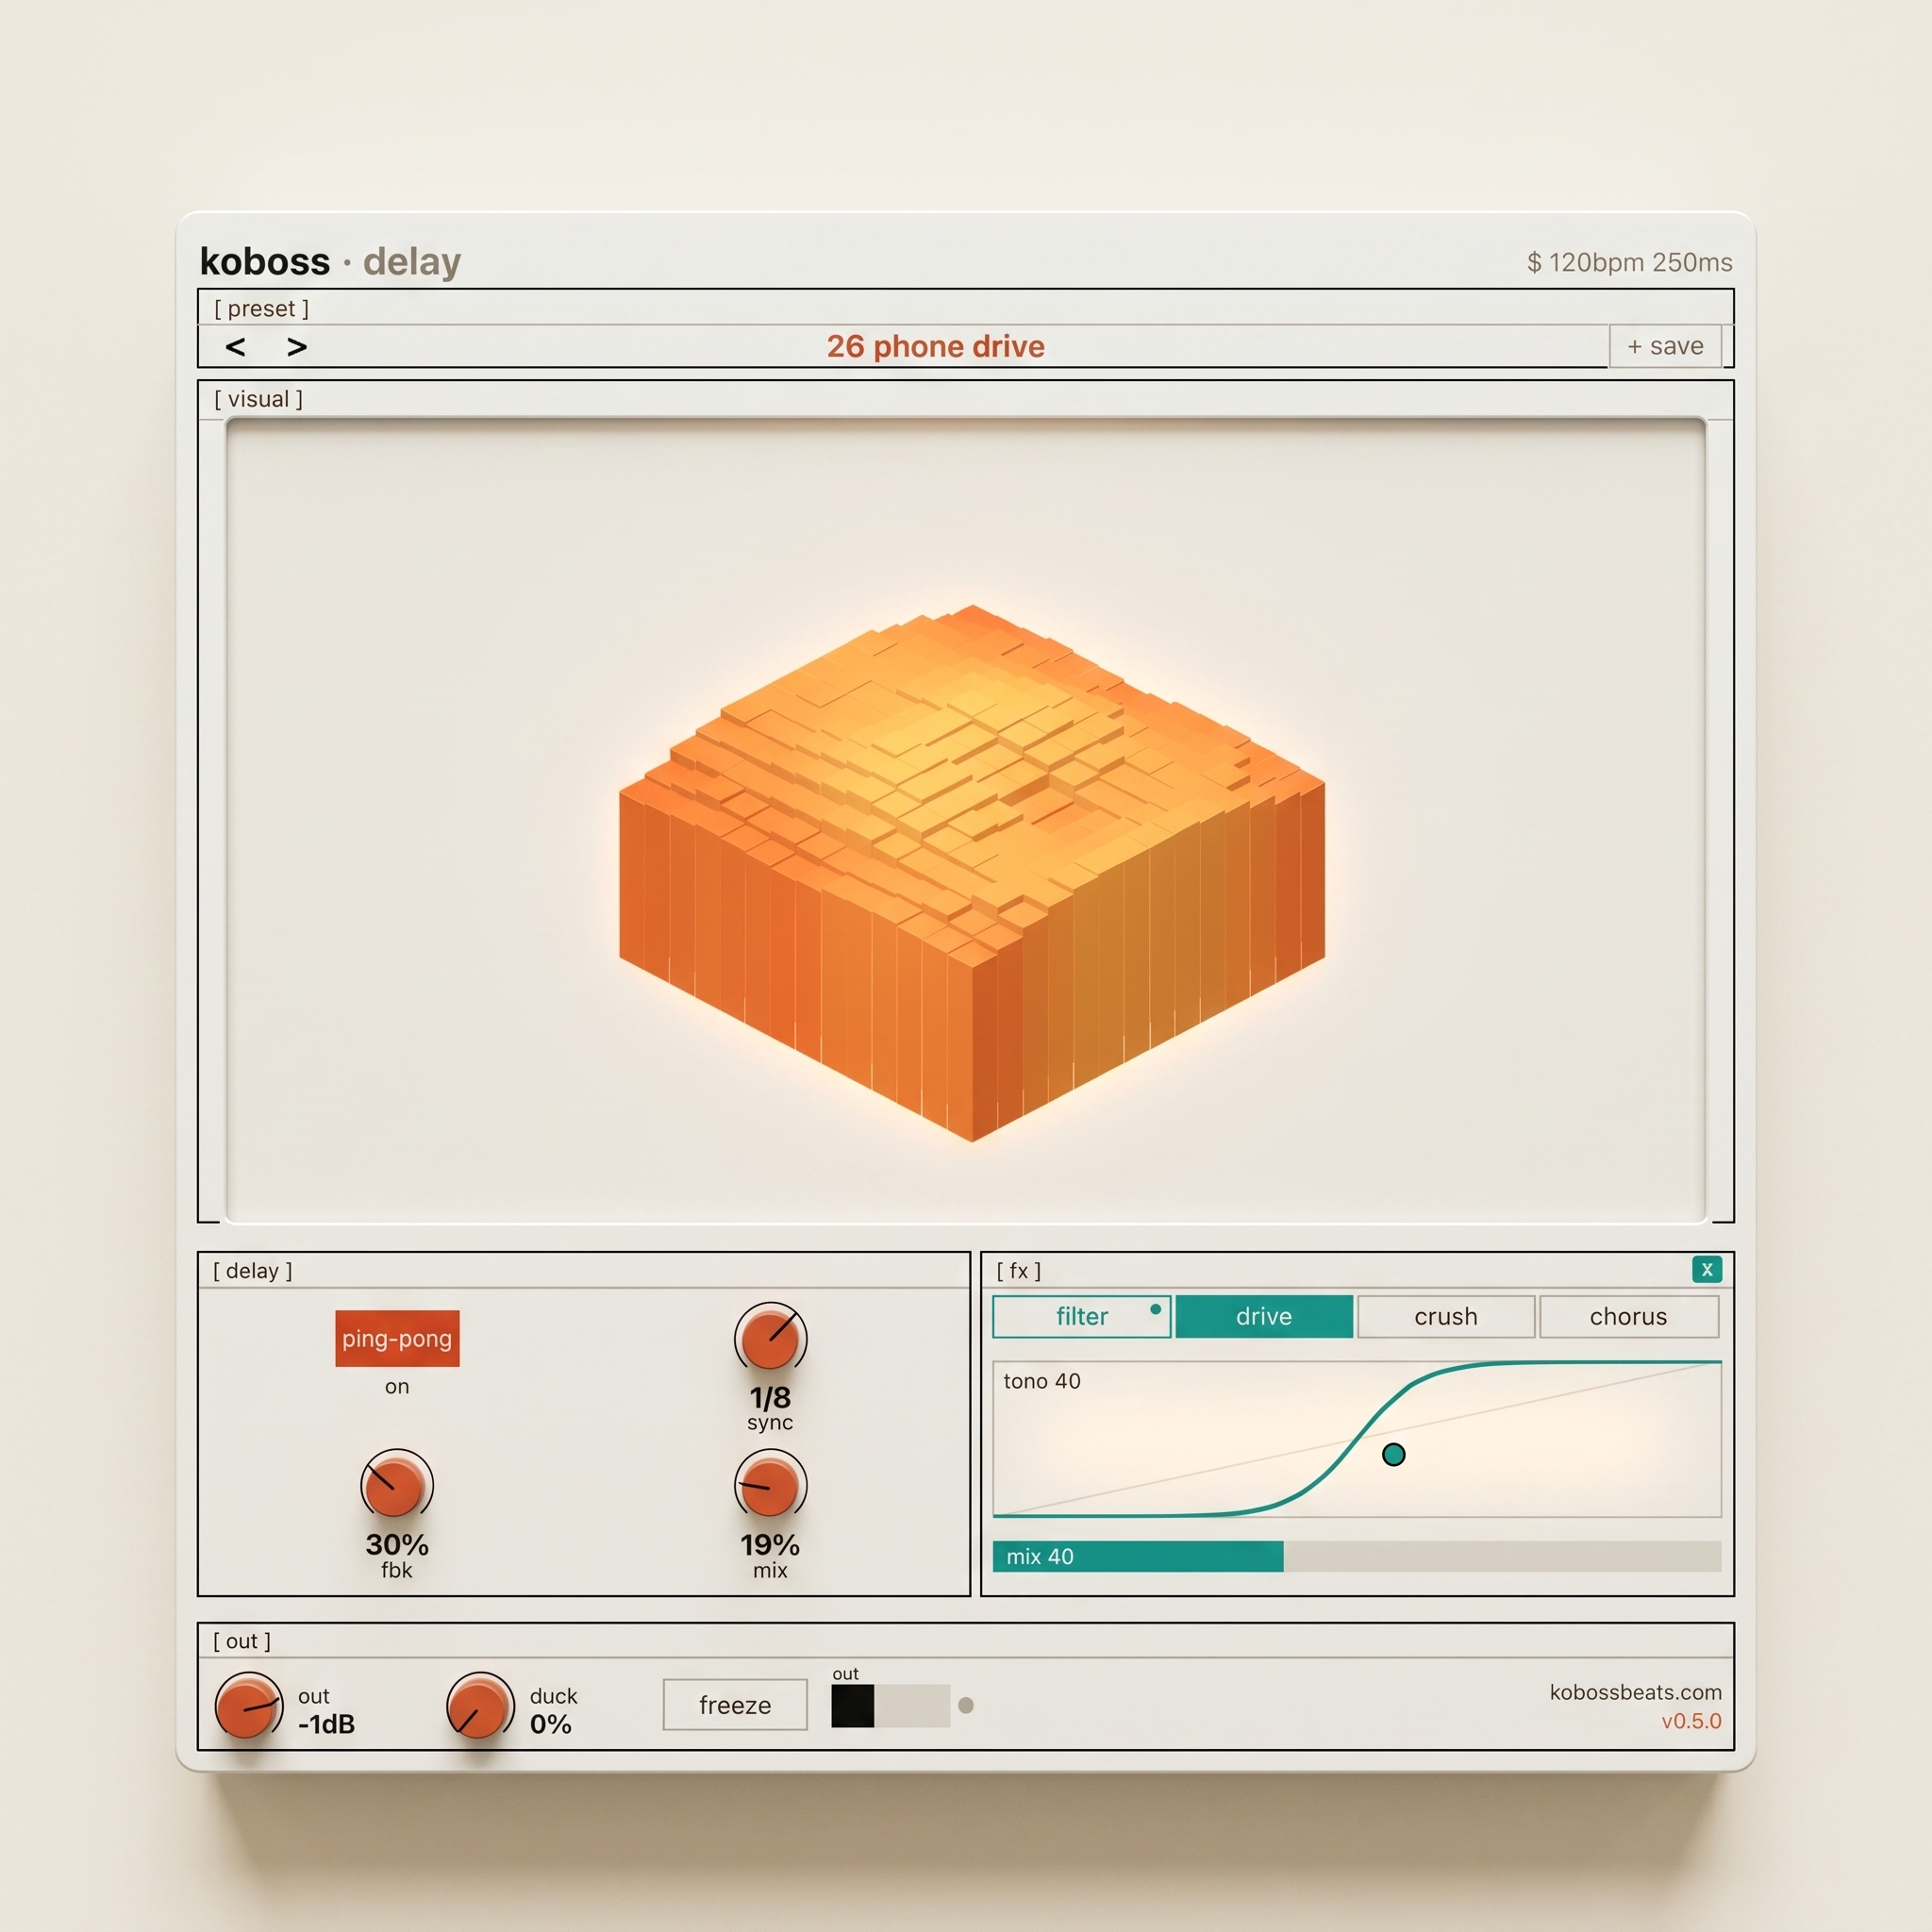Click the mix 40 slider bar
This screenshot has width=1932, height=1932.
pyautogui.click(x=1357, y=1556)
